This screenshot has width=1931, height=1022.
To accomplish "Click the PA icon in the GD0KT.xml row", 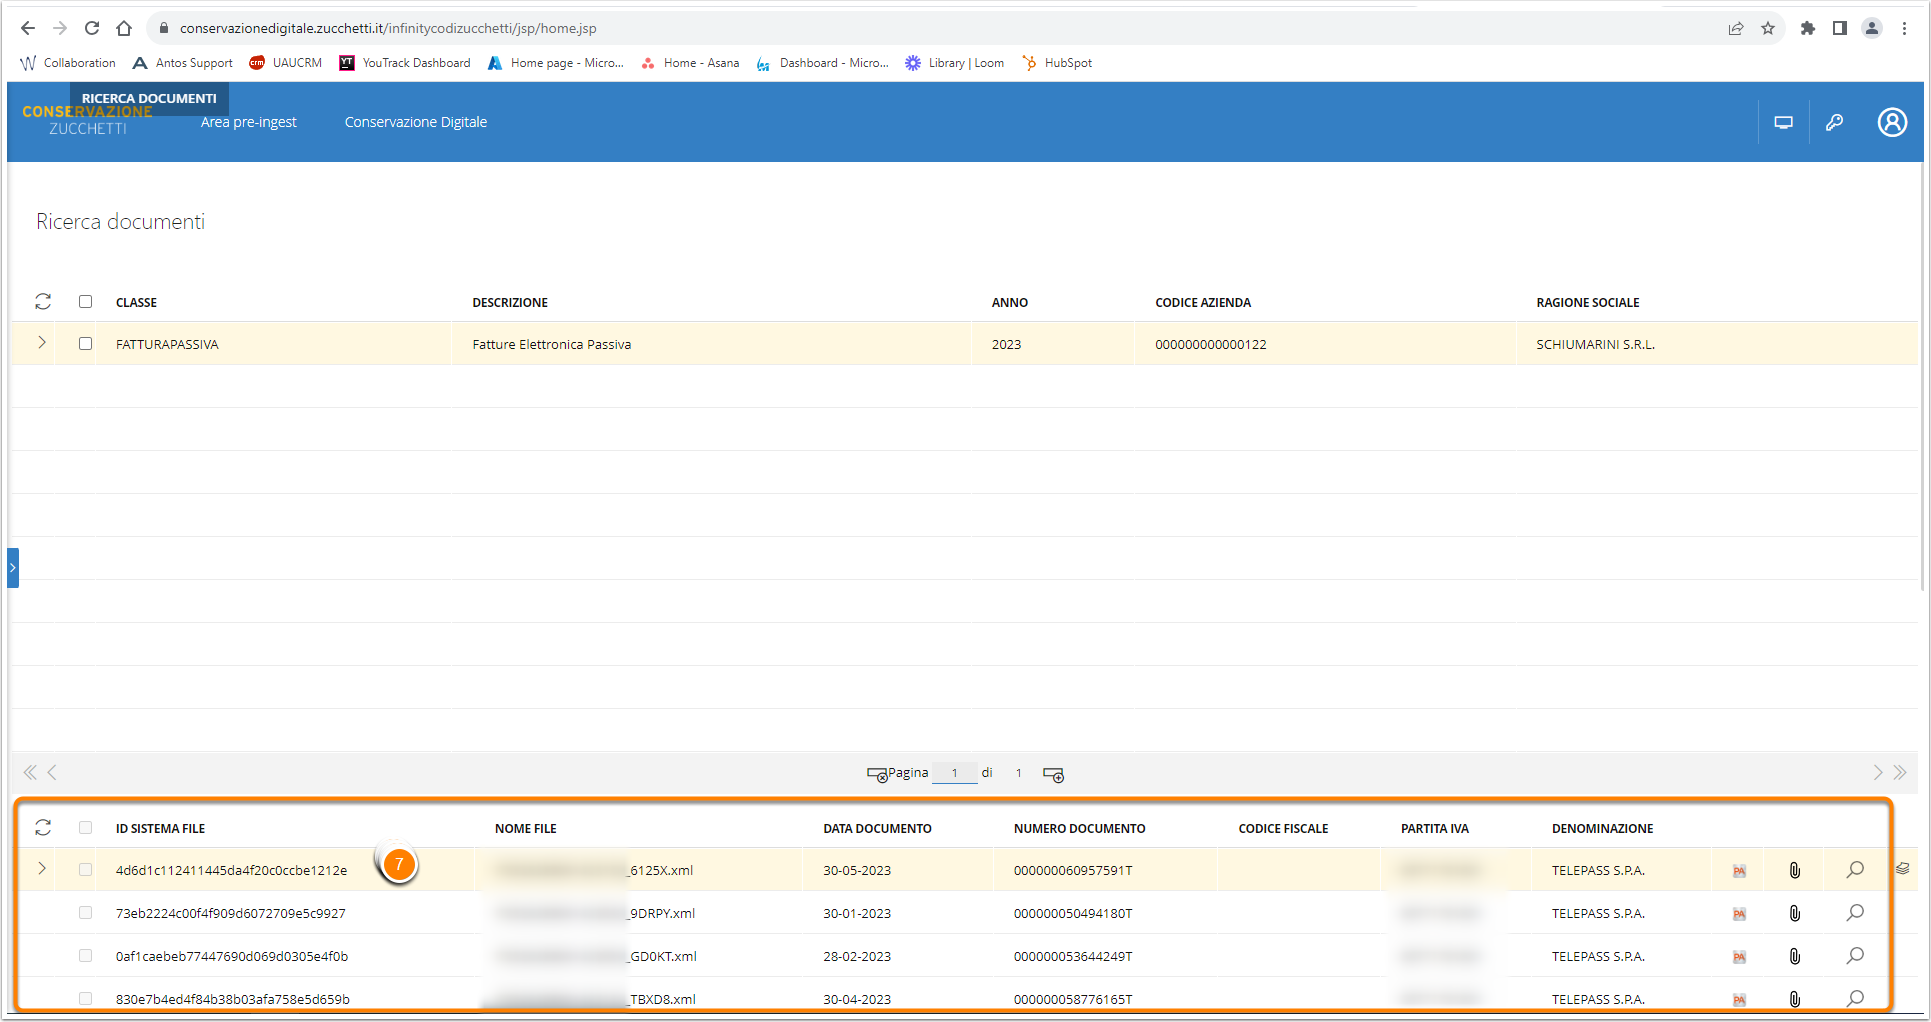I will tap(1739, 957).
